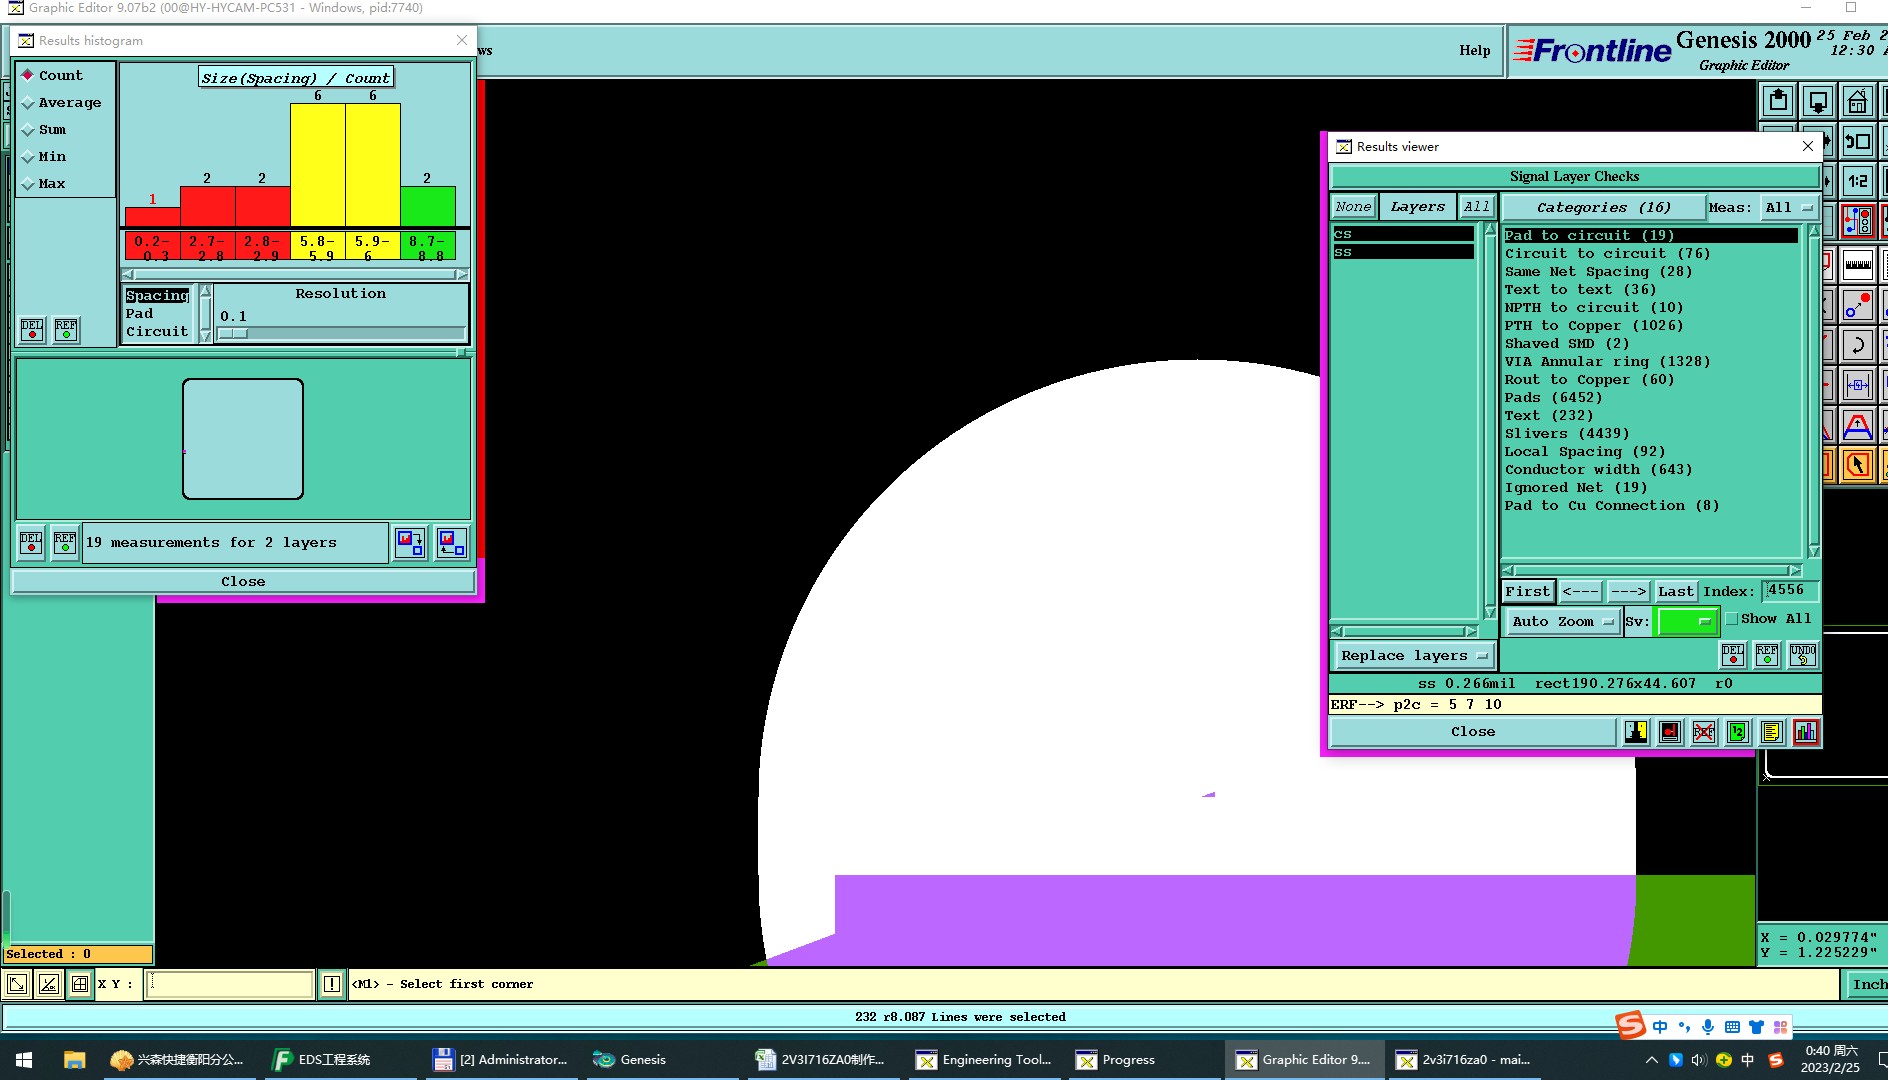Click the 1:2 zoom scale icon
1888x1080 pixels.
(1858, 181)
